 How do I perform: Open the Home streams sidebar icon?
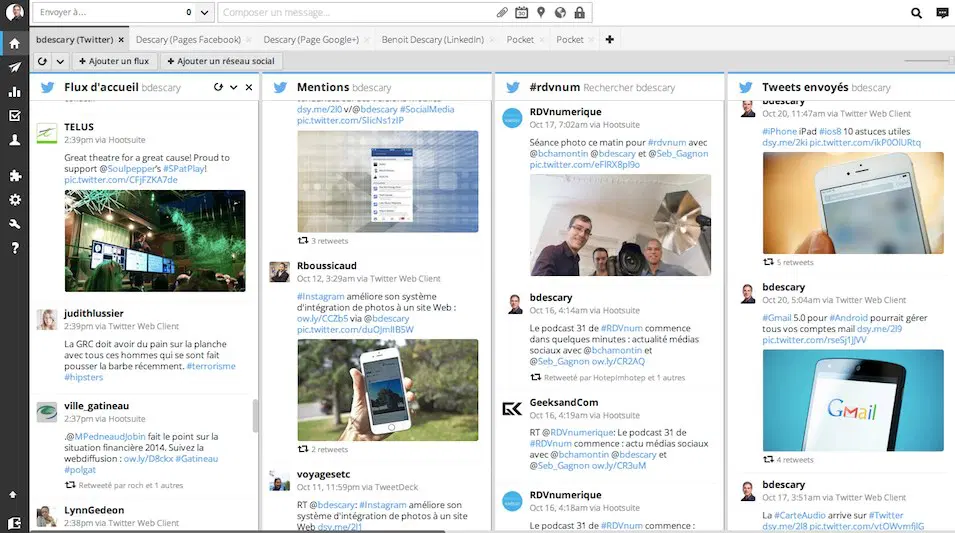click(15, 43)
